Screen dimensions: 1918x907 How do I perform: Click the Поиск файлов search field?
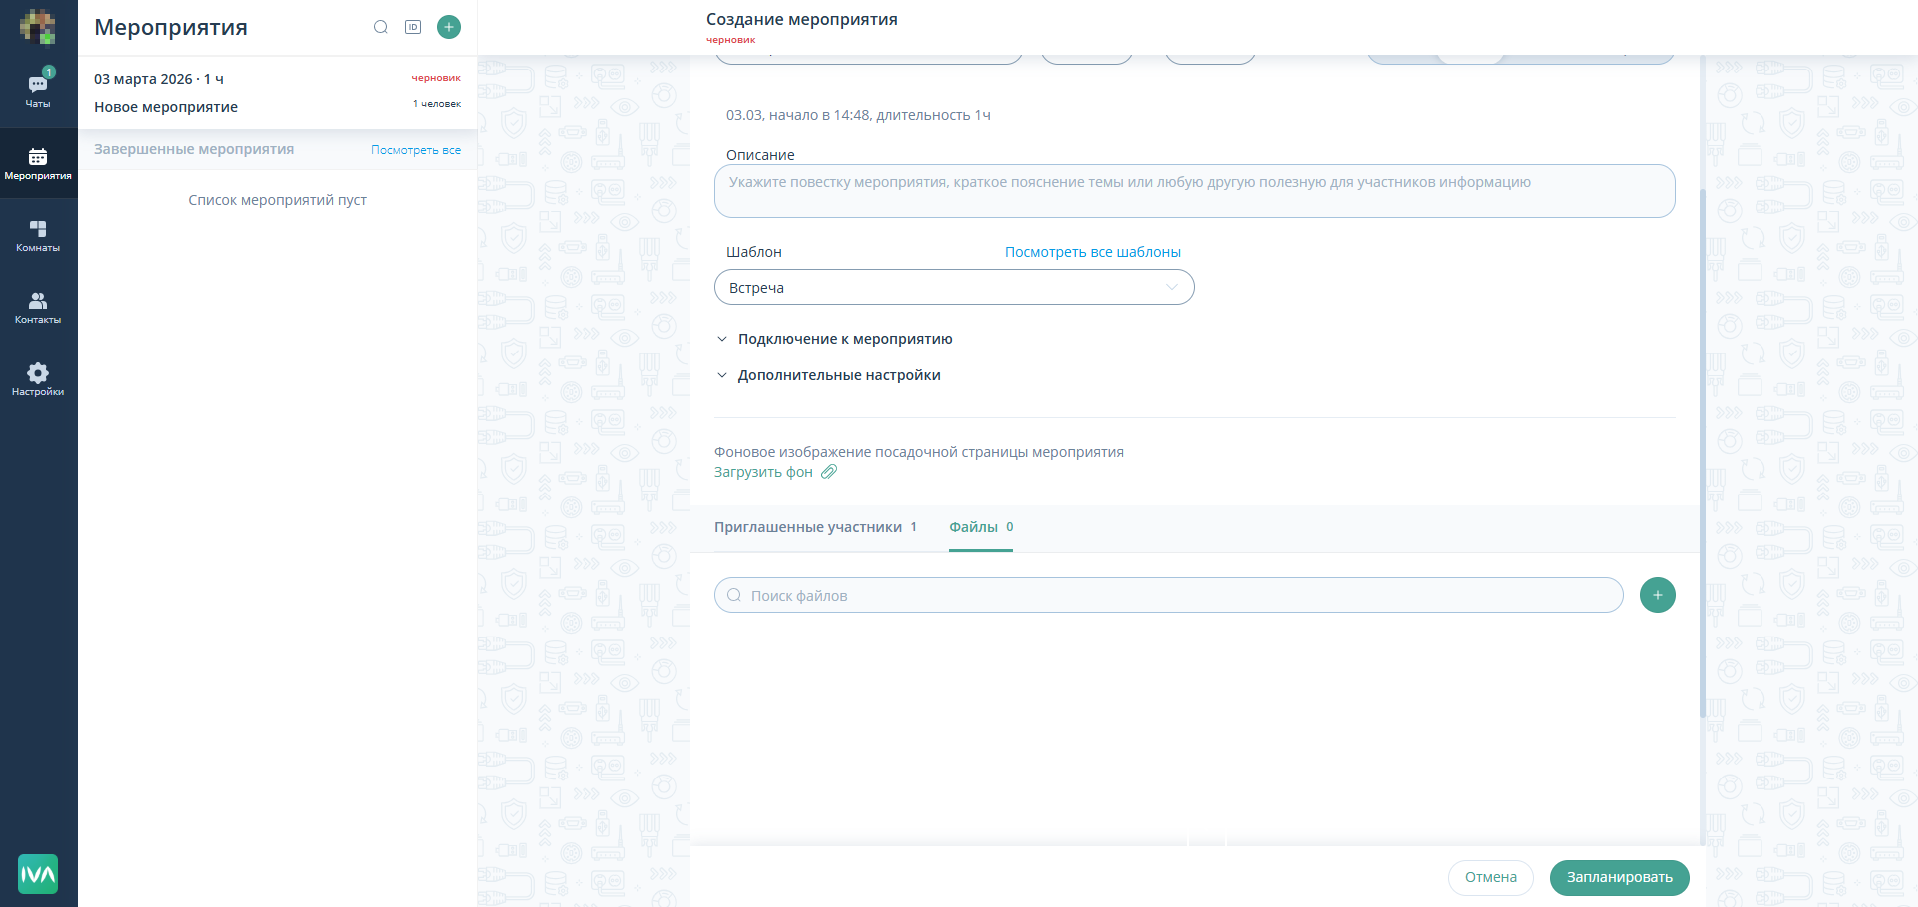click(1168, 595)
